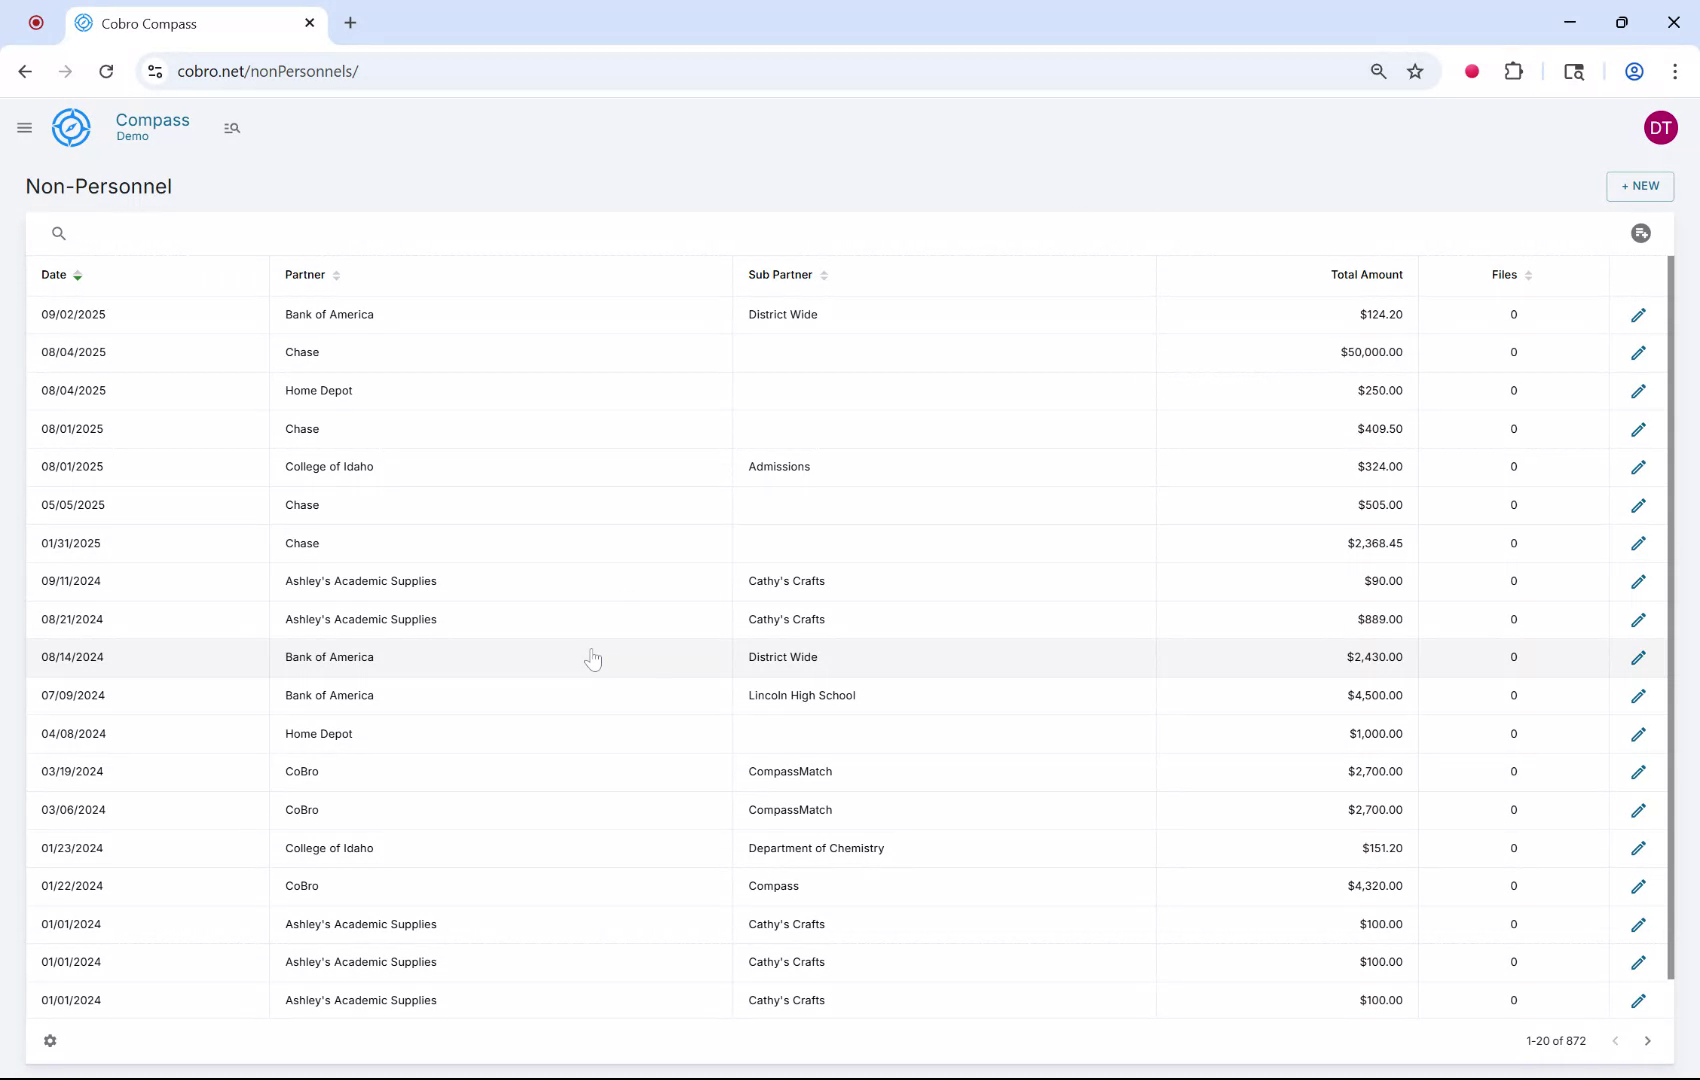The height and width of the screenshot is (1080, 1700).
Task: Edit the Chase $50,000.00 record
Action: point(1639,352)
